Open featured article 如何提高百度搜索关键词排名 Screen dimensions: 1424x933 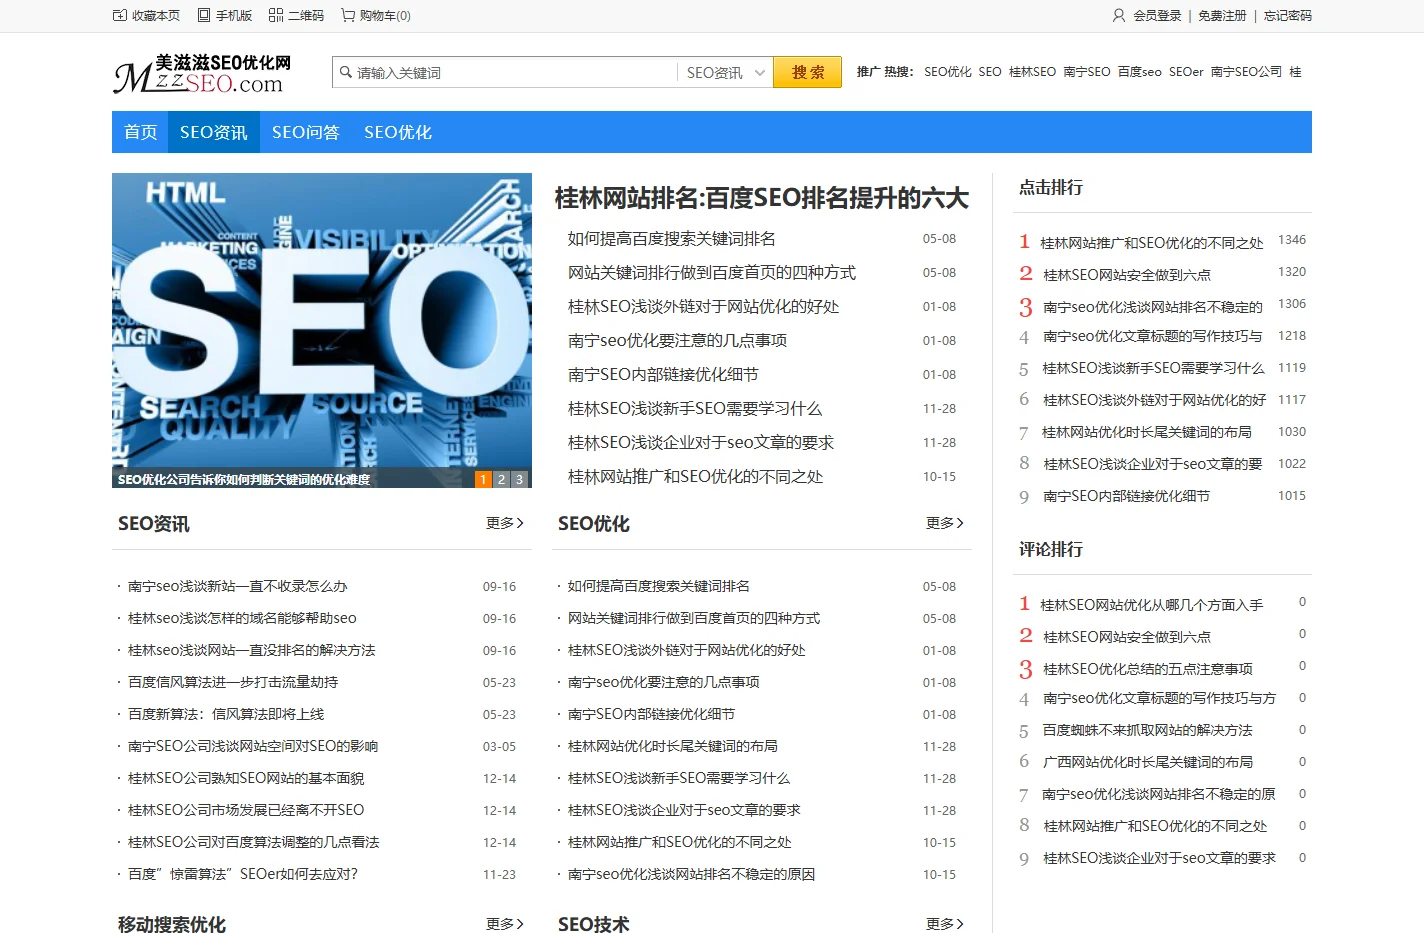(x=672, y=239)
